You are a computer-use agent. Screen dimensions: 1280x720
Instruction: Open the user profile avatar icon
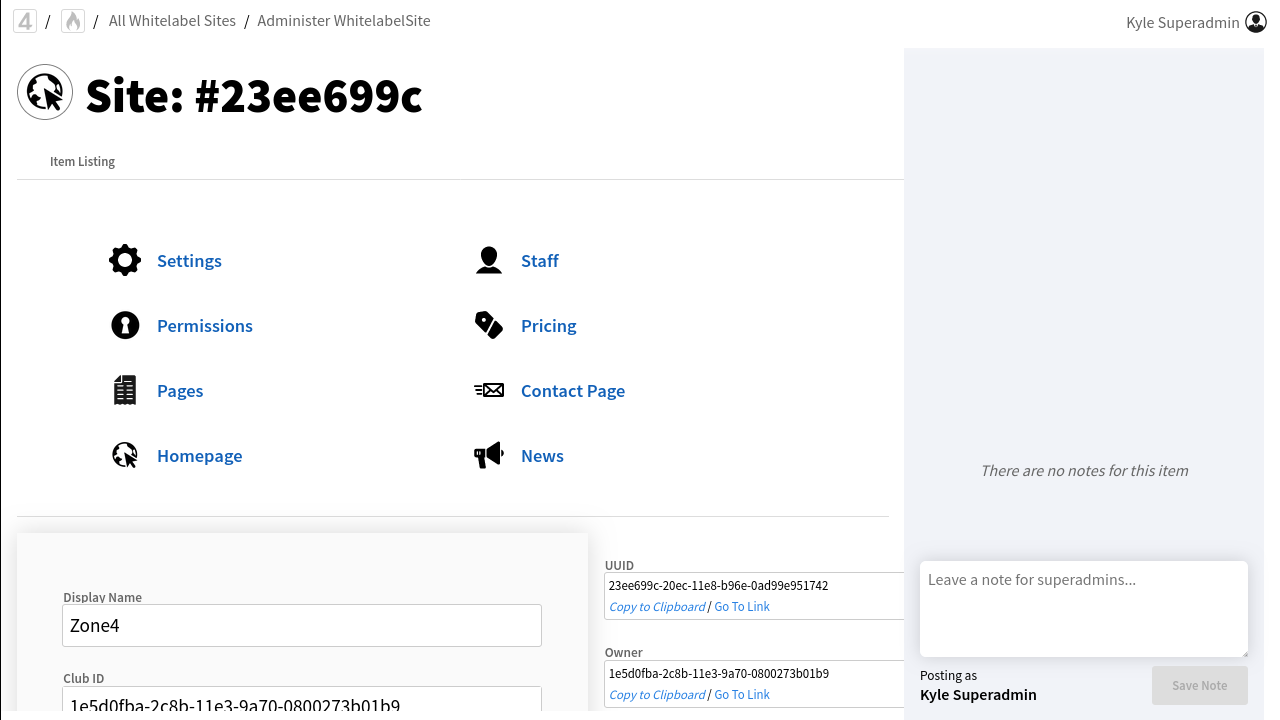(x=1256, y=22)
